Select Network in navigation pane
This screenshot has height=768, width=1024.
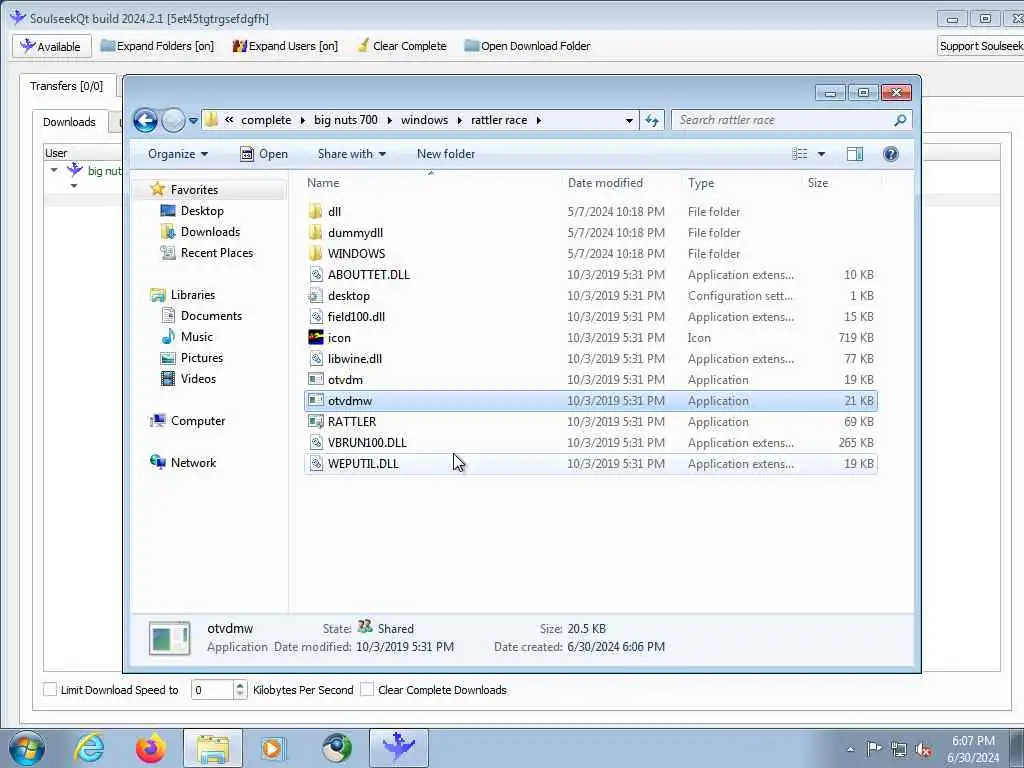(x=193, y=463)
